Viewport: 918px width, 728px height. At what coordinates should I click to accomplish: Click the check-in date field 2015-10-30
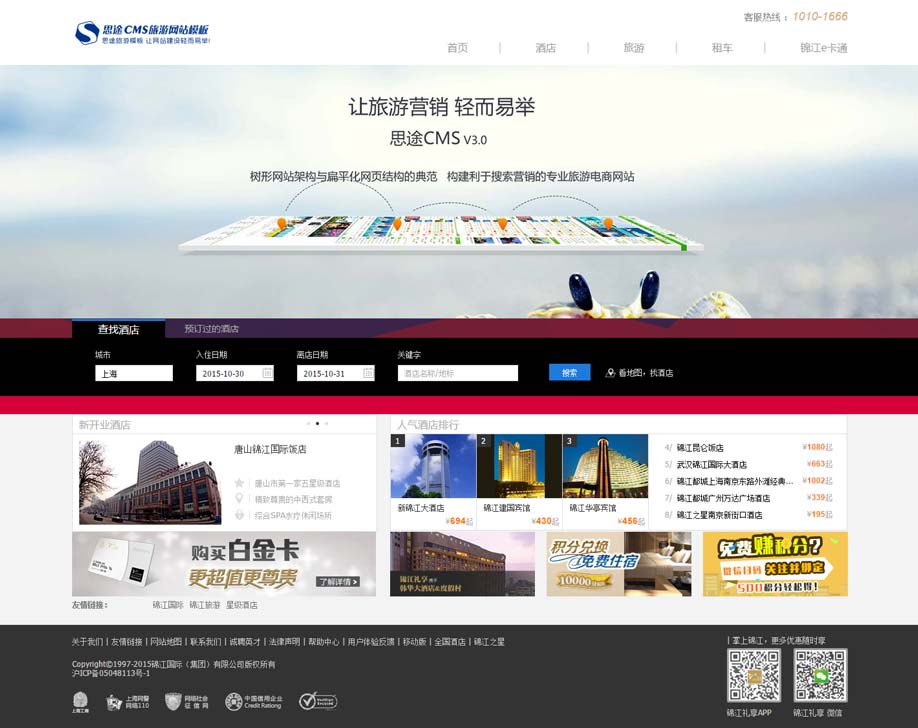(x=235, y=373)
